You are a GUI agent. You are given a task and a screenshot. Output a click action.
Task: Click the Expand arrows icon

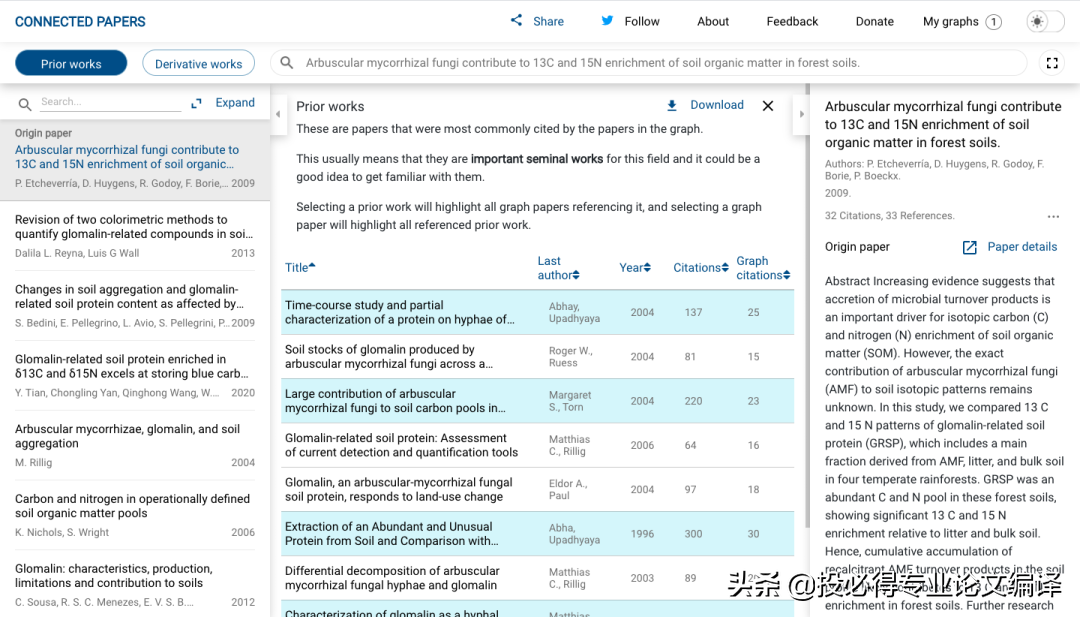coord(196,103)
